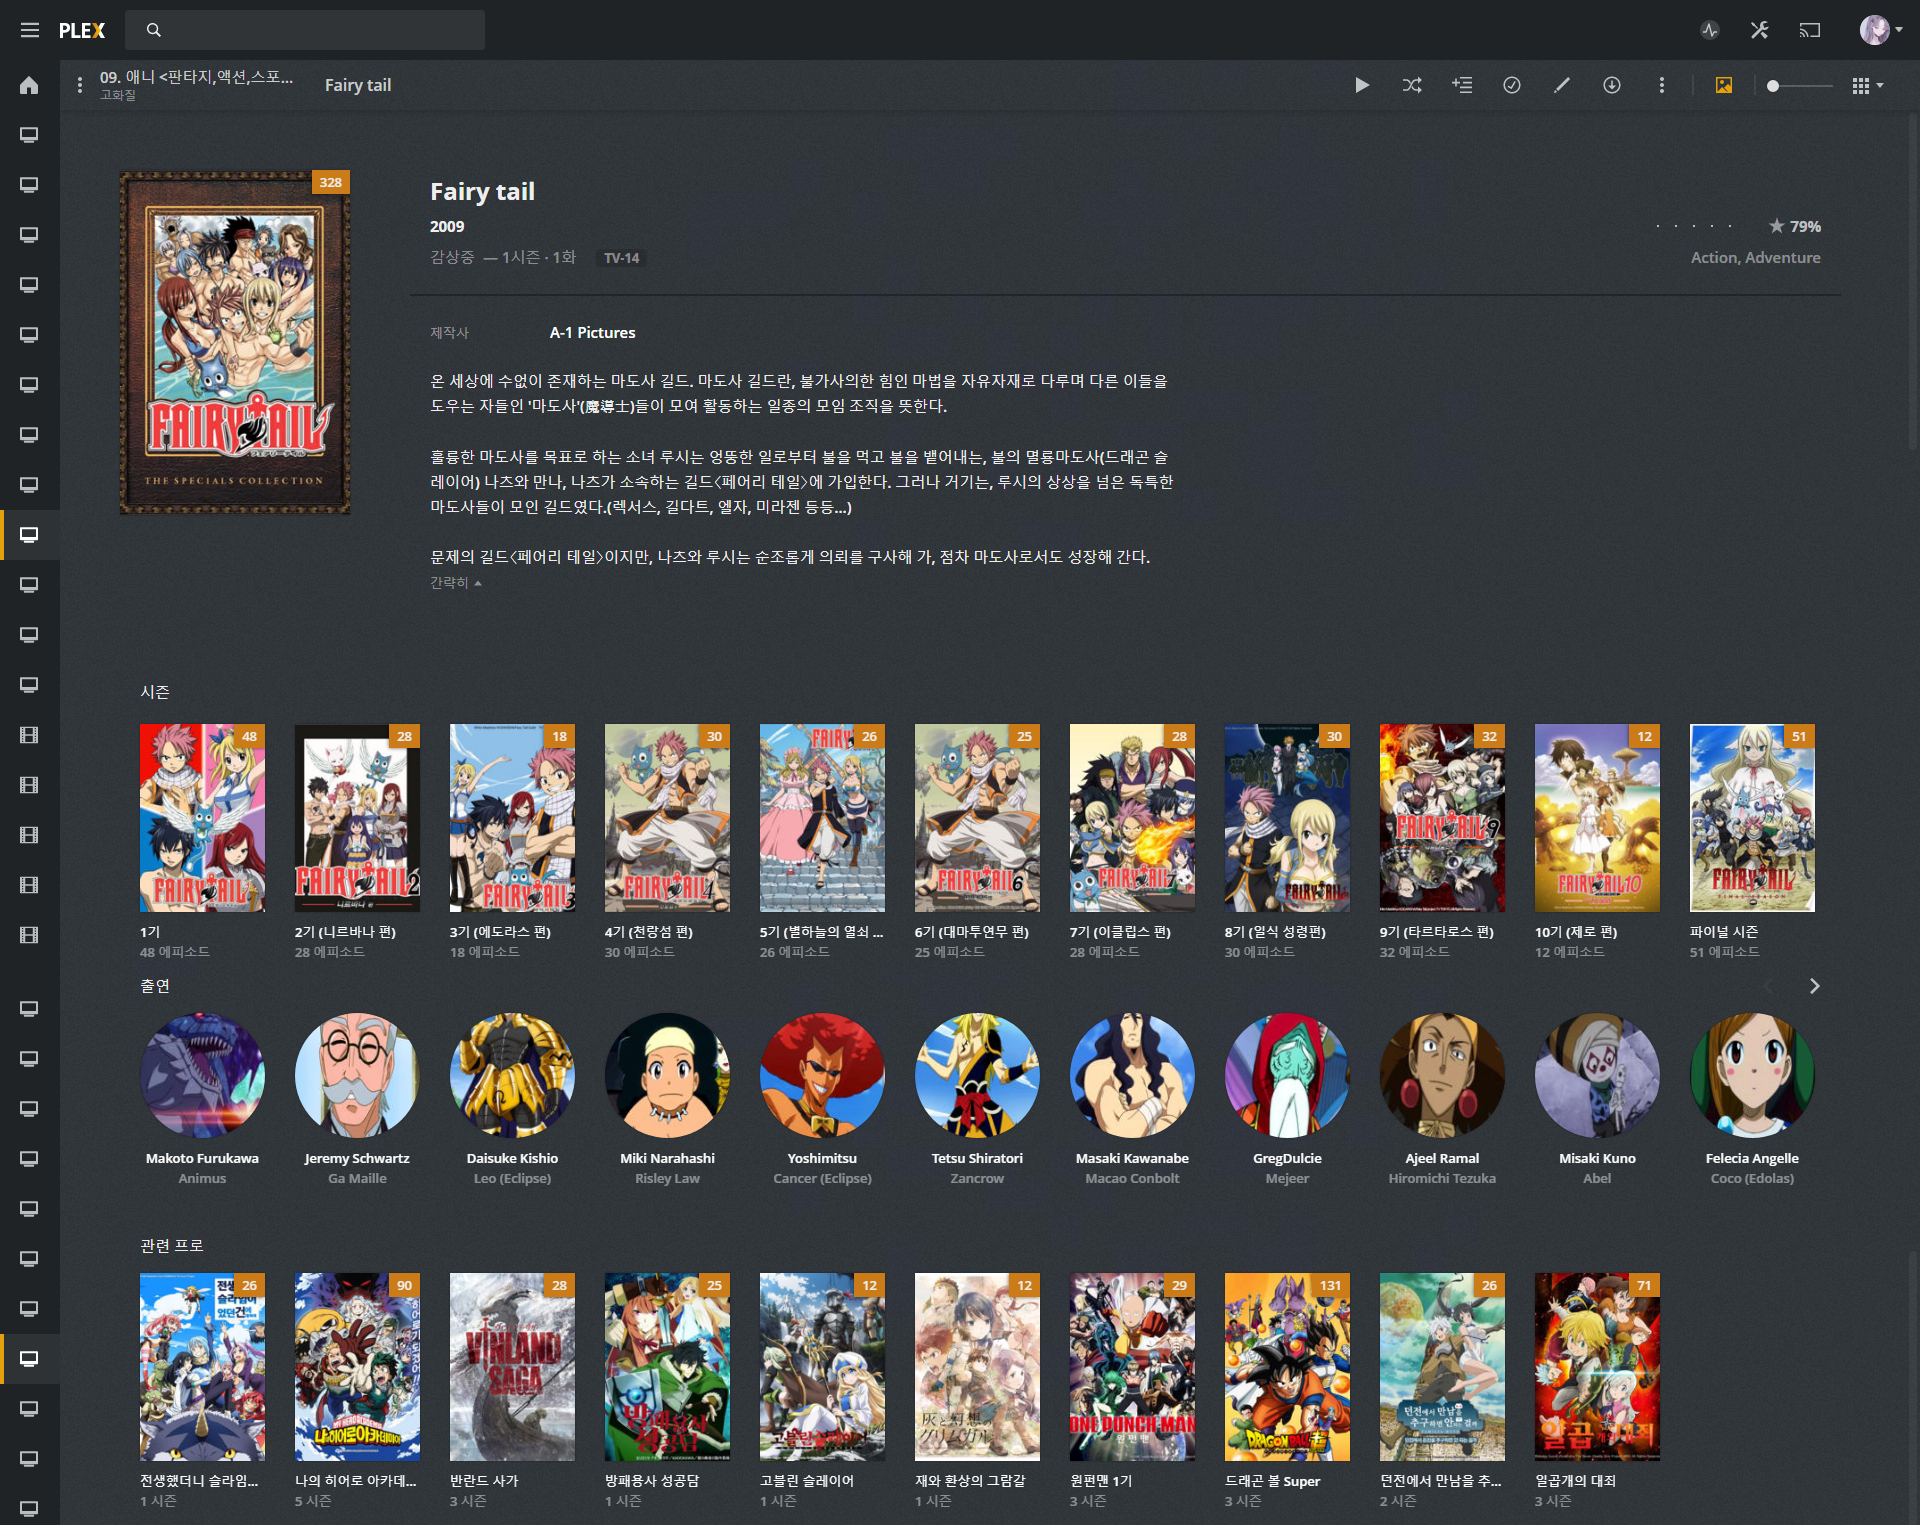Open the A-1 Pictures studio link
1920x1525 pixels.
coord(592,332)
